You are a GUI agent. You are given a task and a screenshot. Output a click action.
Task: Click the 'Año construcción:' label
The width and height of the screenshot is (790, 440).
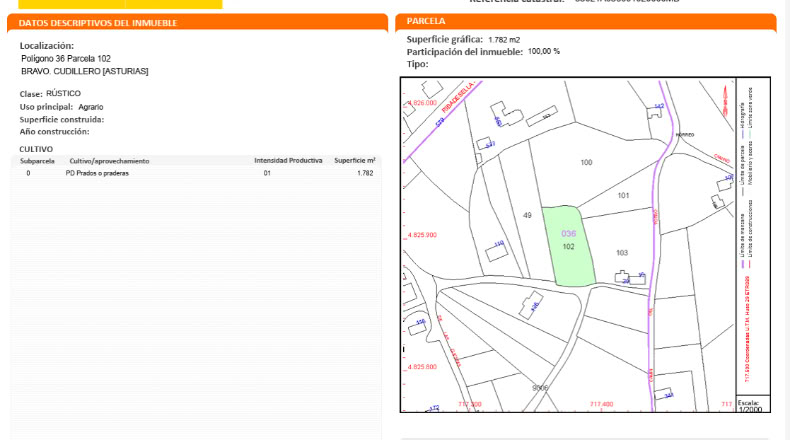[x=54, y=132]
